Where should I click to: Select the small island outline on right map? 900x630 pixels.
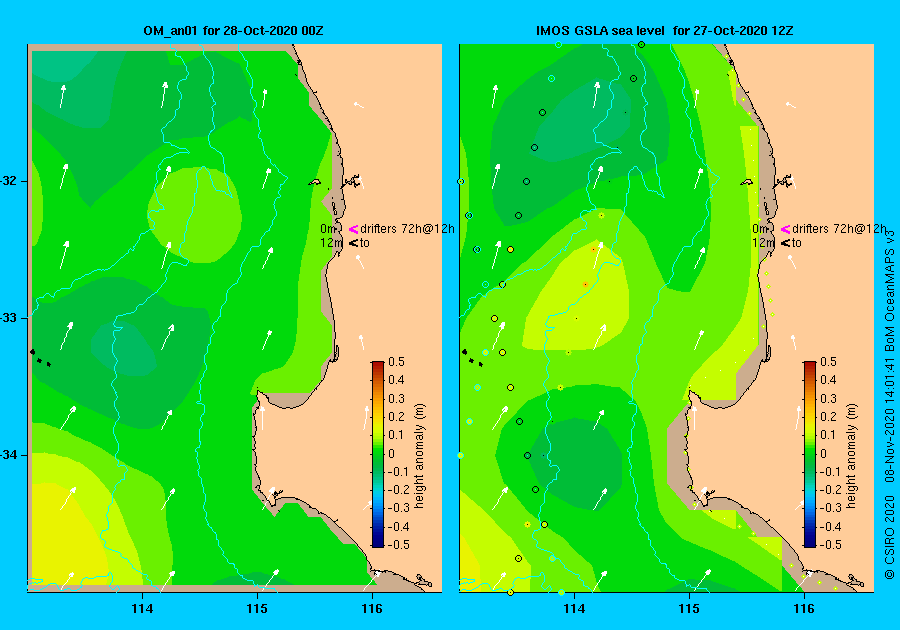[x=746, y=182]
